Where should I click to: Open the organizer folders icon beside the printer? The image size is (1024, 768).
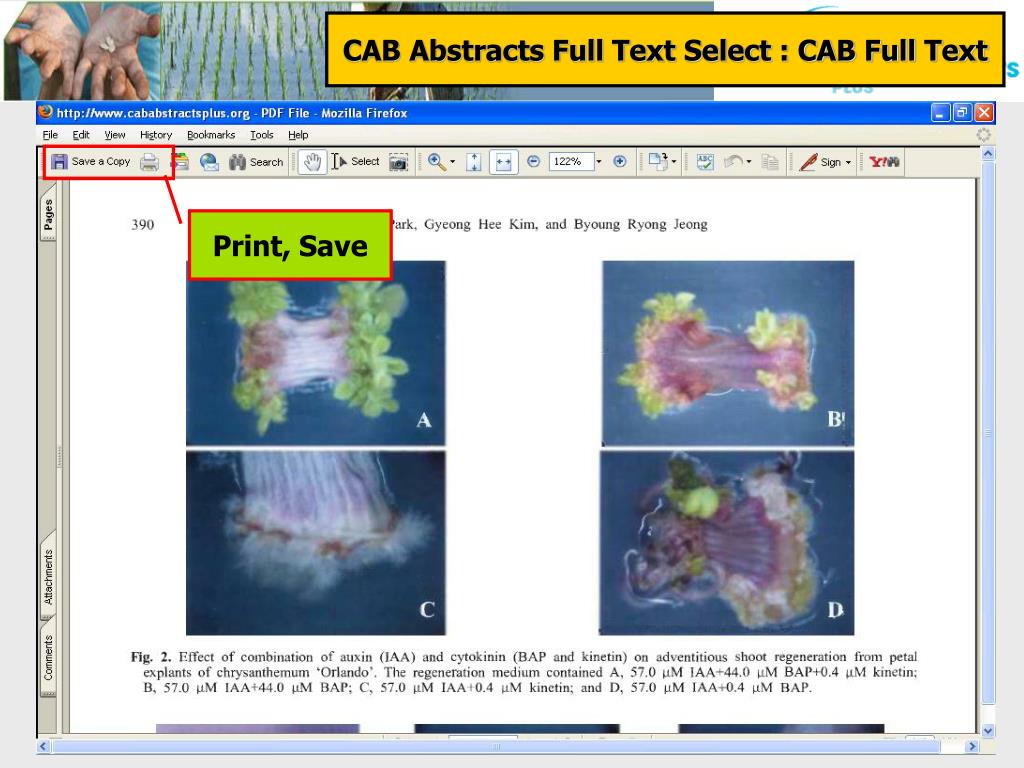(181, 161)
